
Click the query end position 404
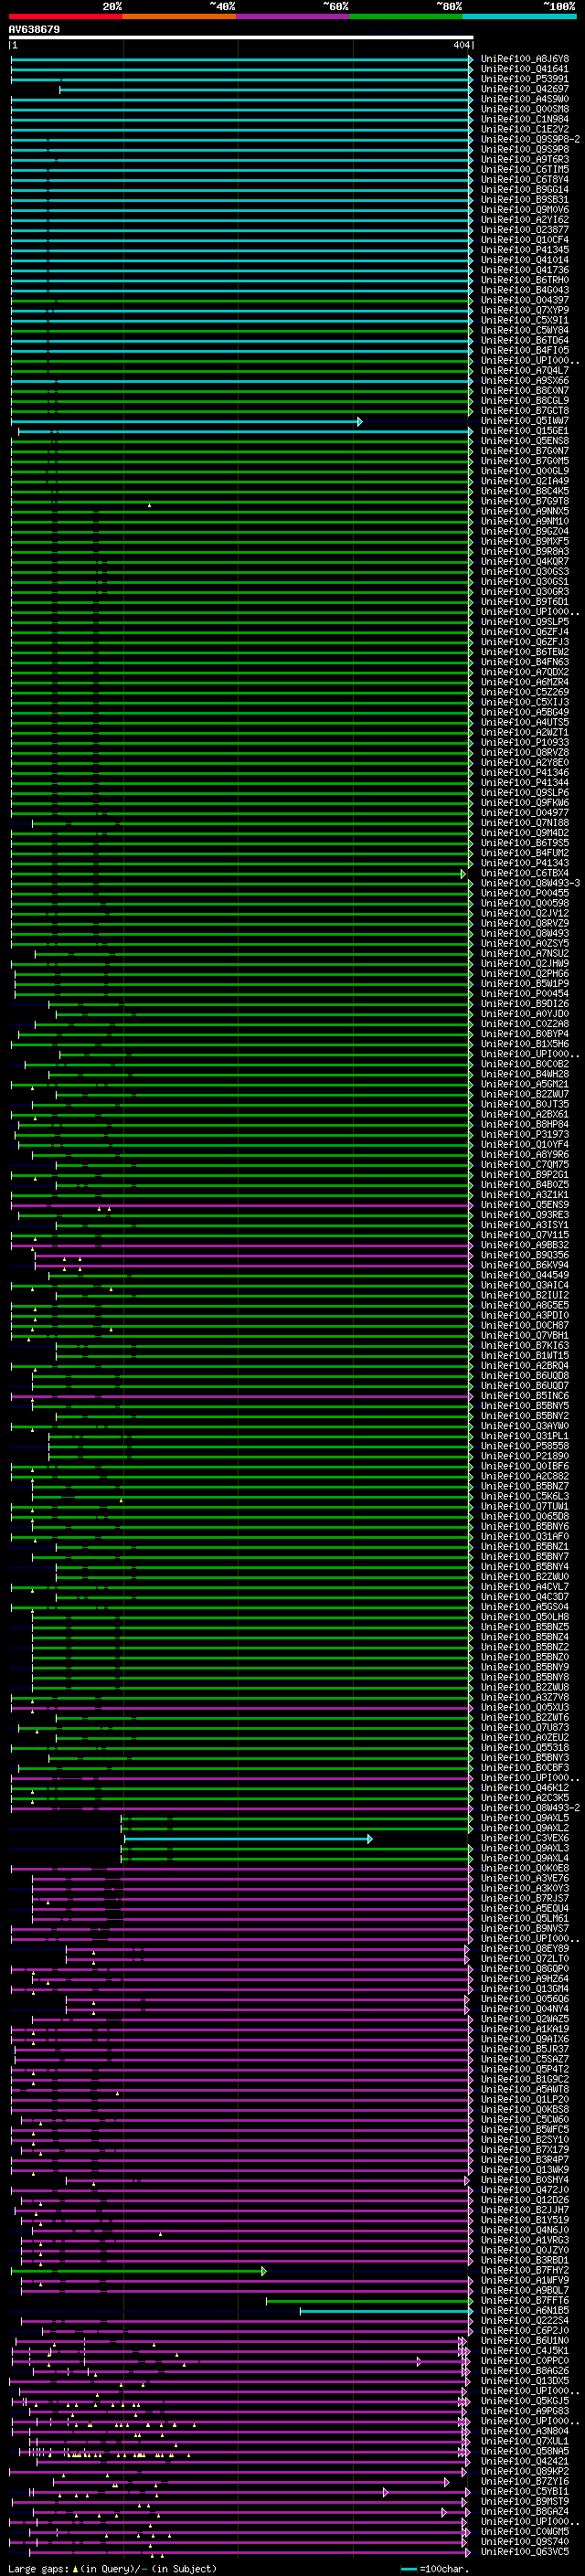(x=461, y=45)
